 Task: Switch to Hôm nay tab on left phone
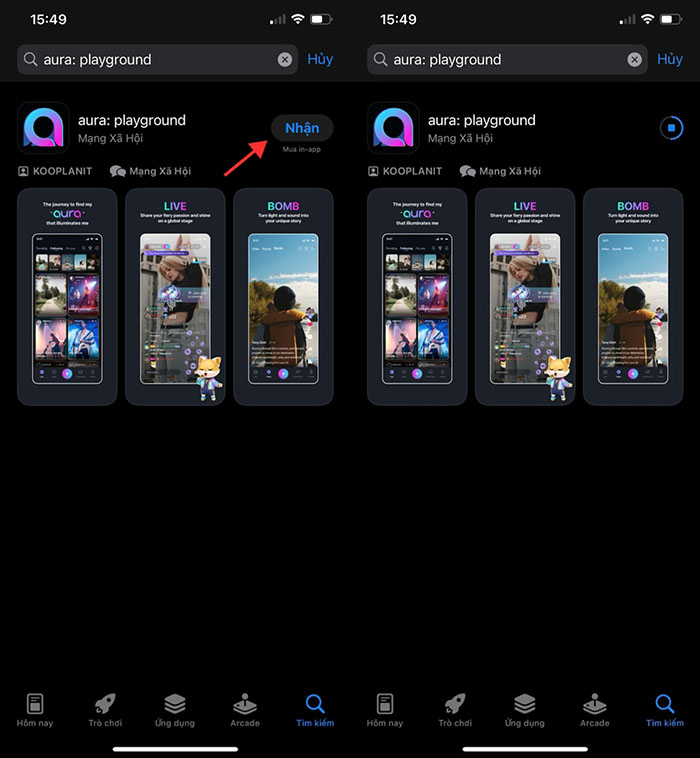click(35, 709)
